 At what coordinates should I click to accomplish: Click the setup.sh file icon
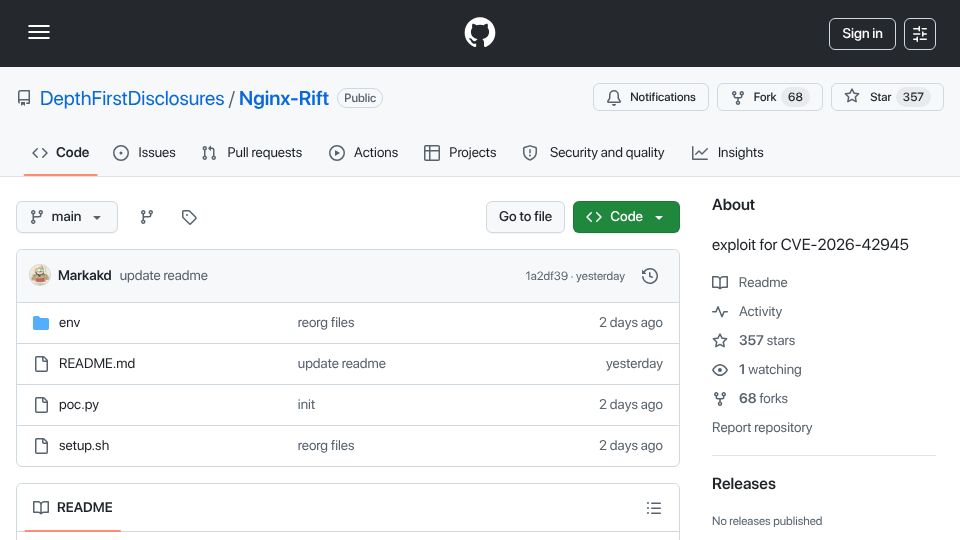[41, 446]
